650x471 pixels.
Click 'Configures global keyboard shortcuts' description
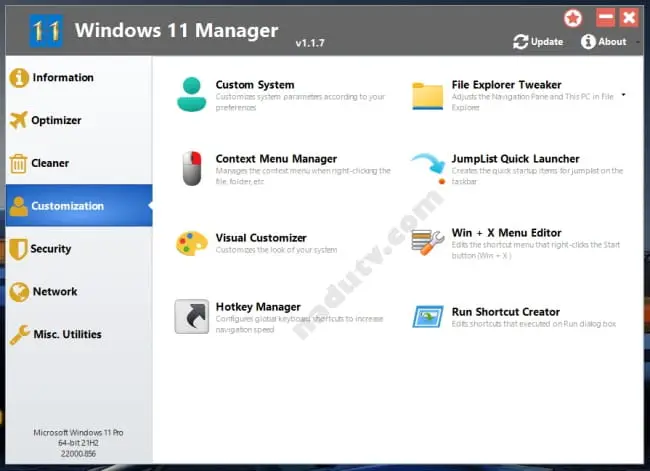299,324
